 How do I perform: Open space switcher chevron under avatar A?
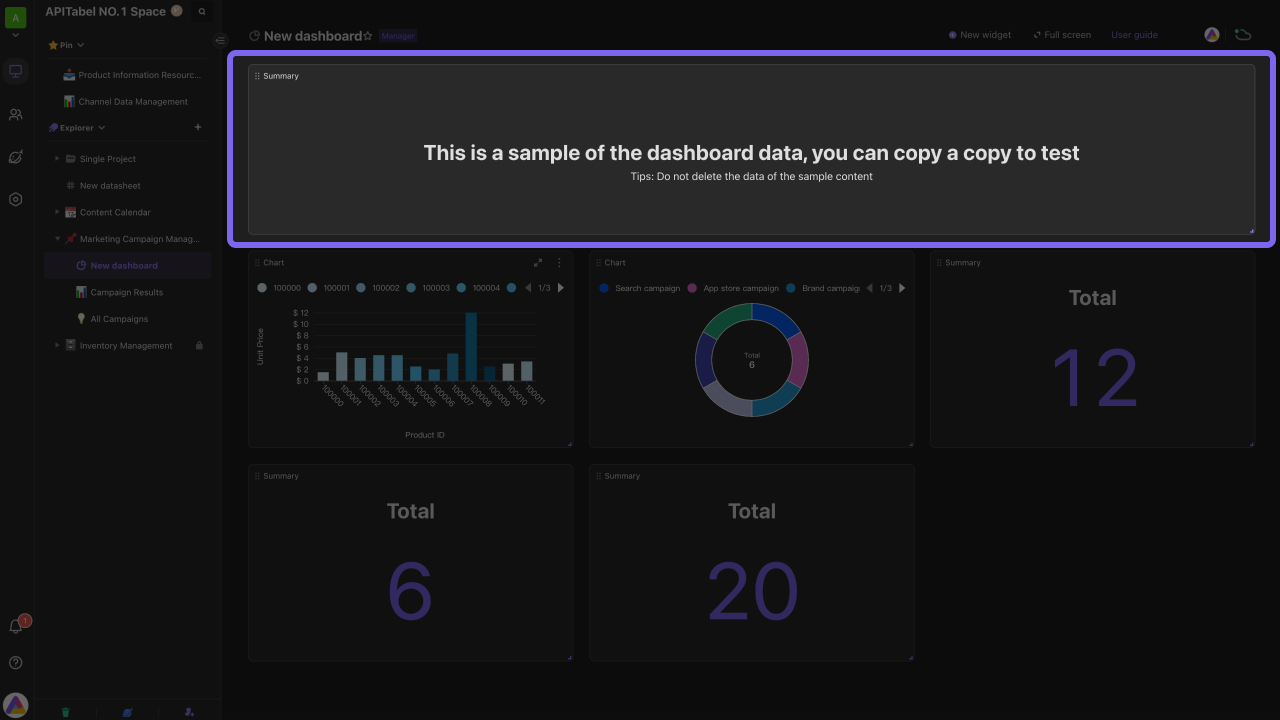[x=15, y=36]
